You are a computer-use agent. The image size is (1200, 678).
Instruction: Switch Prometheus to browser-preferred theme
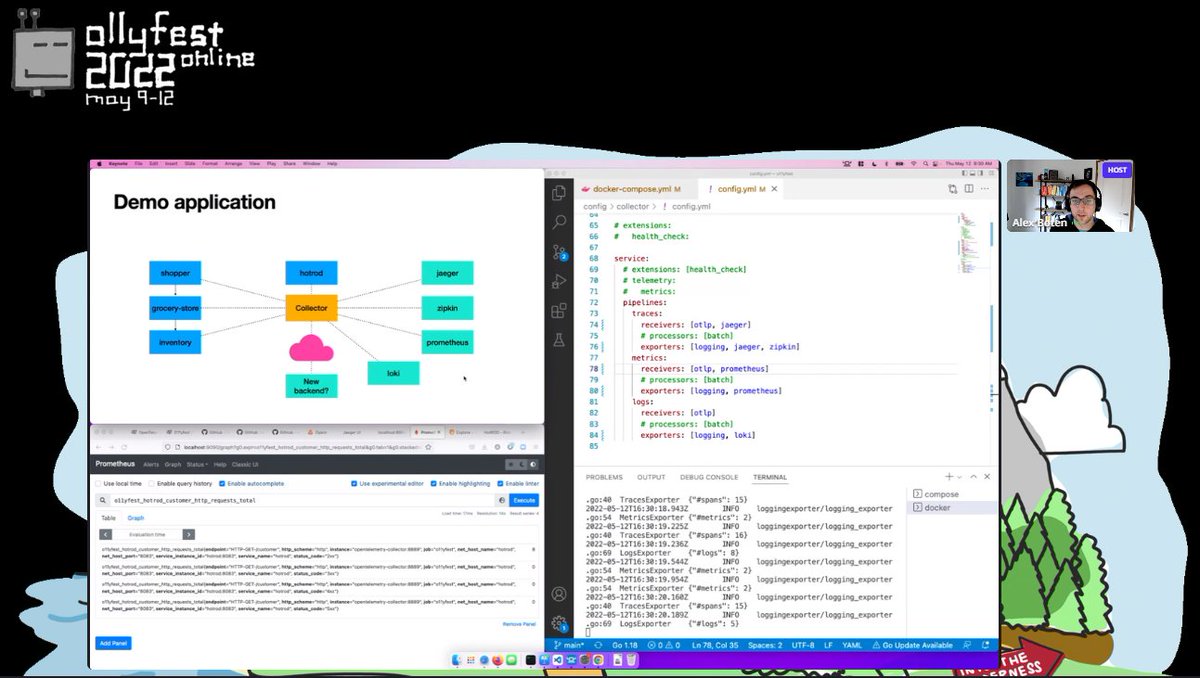(x=533, y=465)
